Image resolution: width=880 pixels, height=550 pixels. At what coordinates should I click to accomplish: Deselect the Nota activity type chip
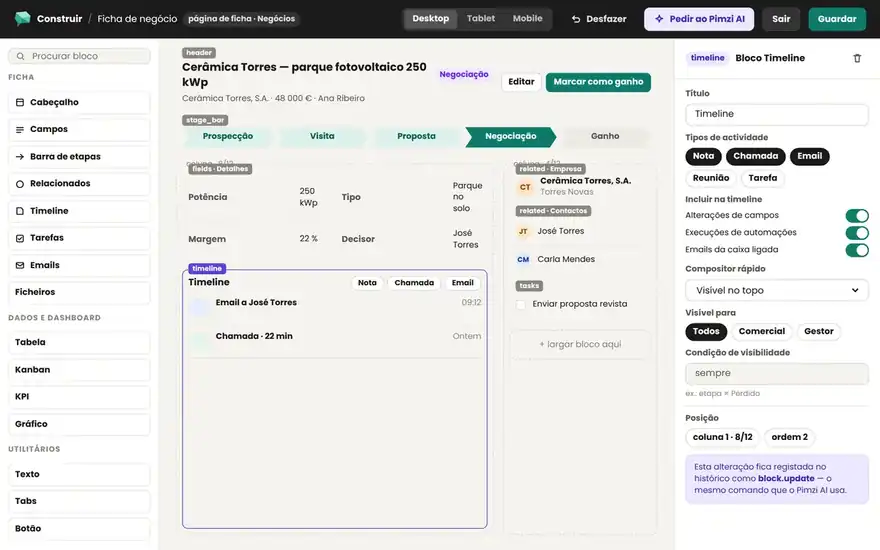(703, 156)
